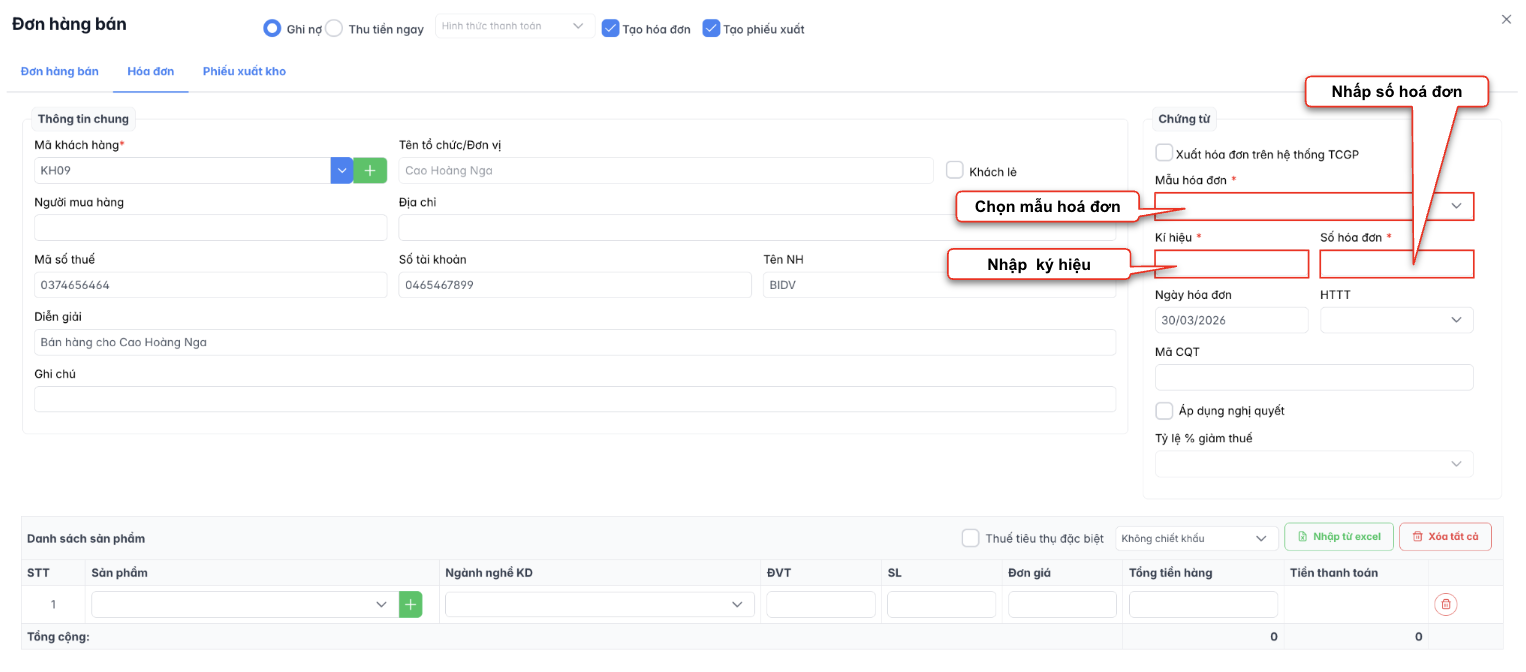Switch to the Đơn hàng bán tab

tap(60, 72)
